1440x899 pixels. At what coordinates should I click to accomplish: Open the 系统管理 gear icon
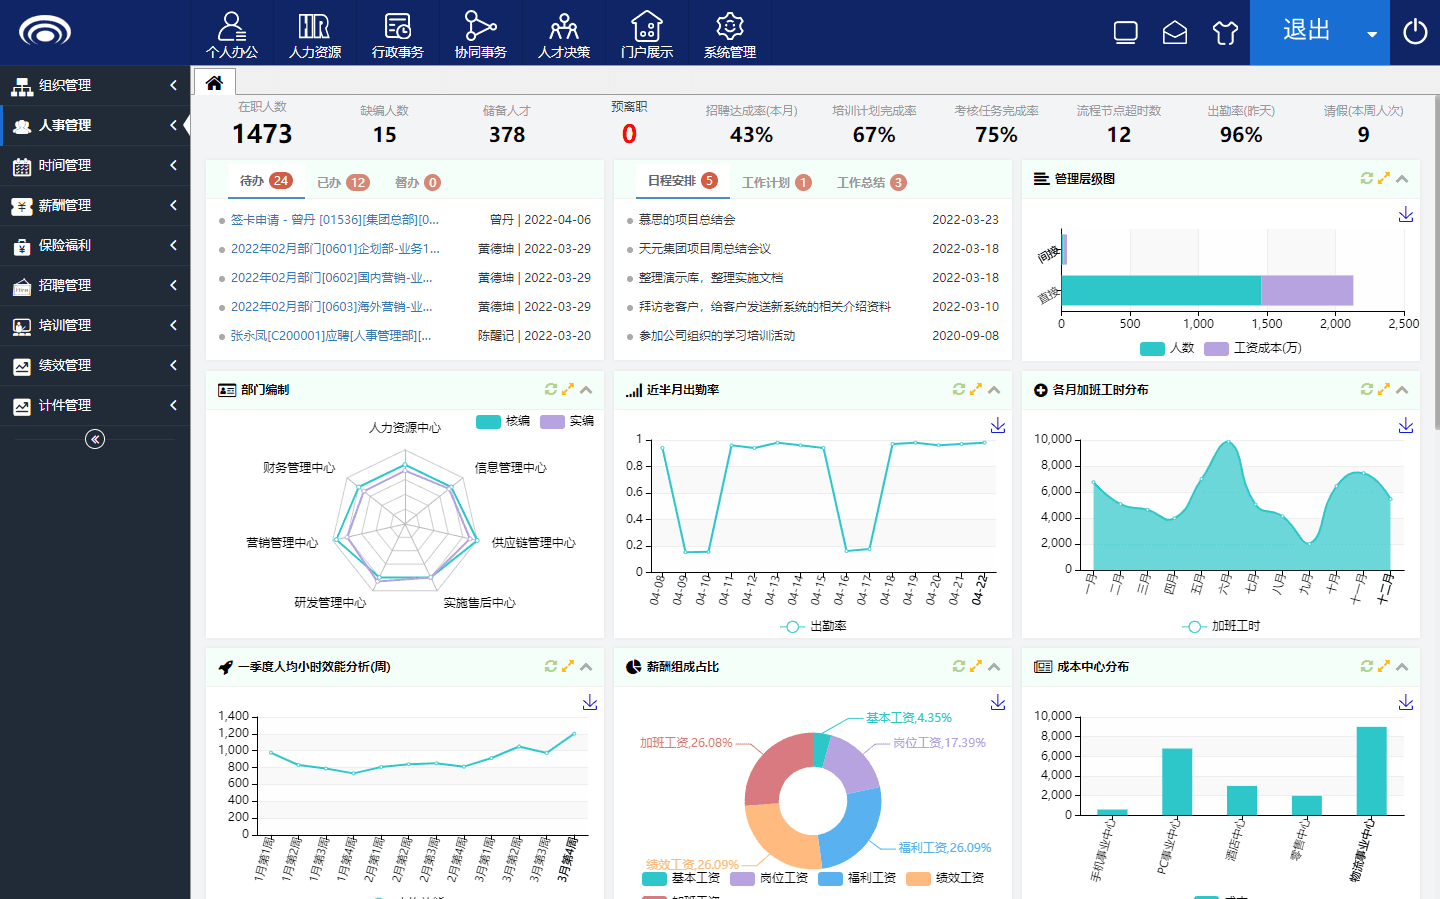pyautogui.click(x=730, y=34)
